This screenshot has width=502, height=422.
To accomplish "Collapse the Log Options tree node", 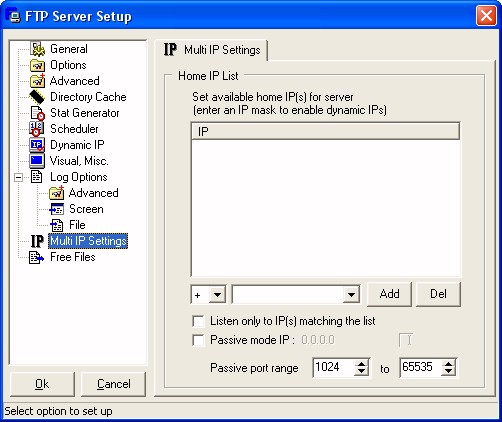I will point(19,177).
